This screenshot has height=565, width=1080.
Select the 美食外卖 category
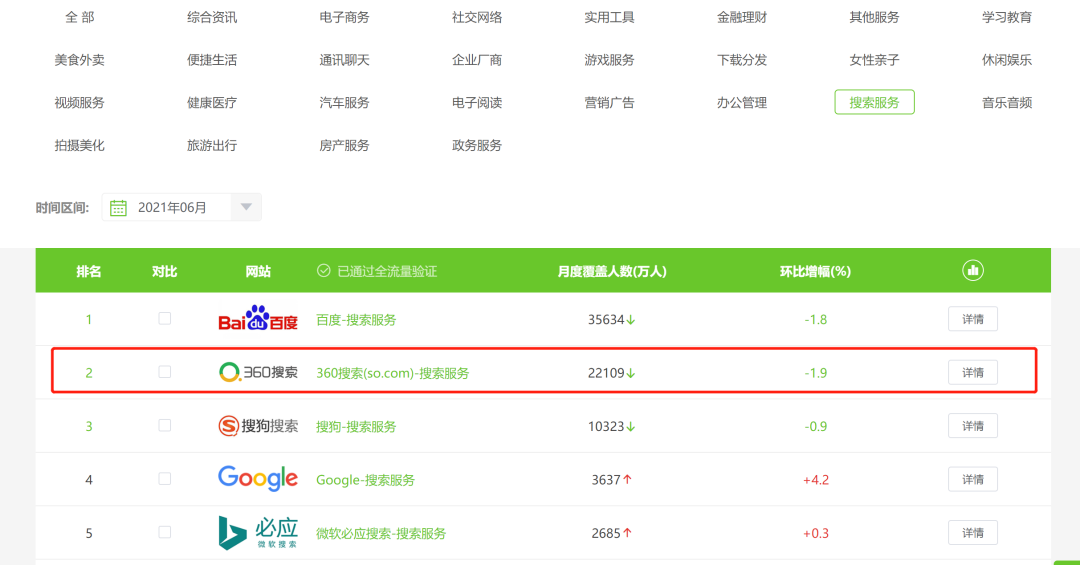pyautogui.click(x=80, y=60)
